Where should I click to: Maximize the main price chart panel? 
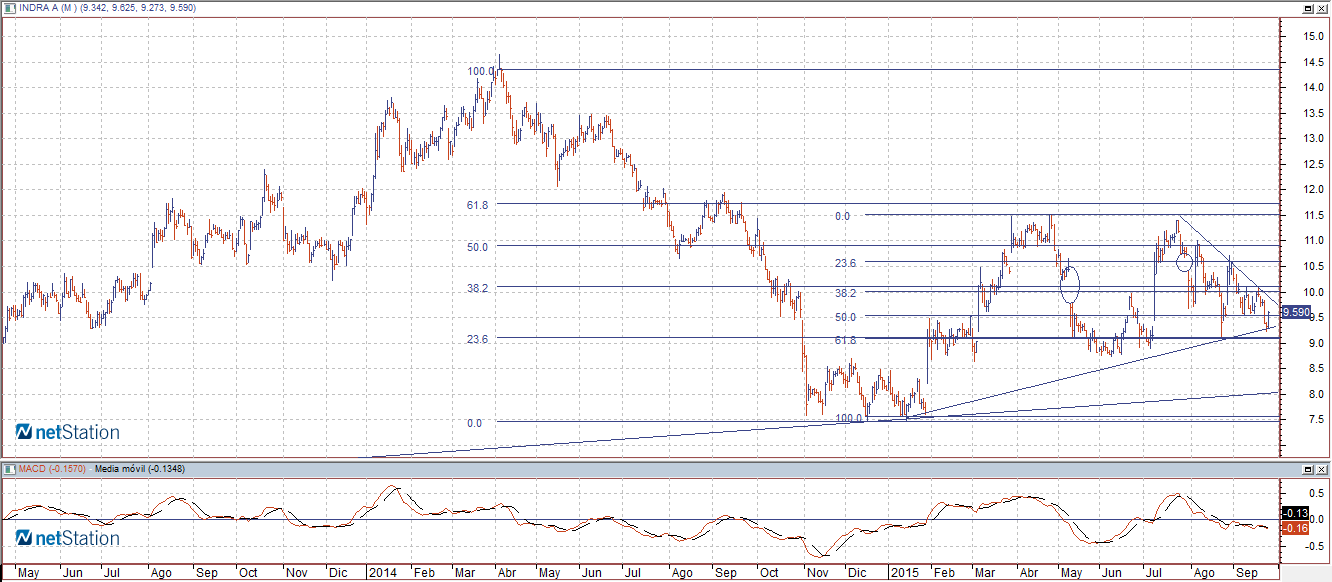[1308, 8]
